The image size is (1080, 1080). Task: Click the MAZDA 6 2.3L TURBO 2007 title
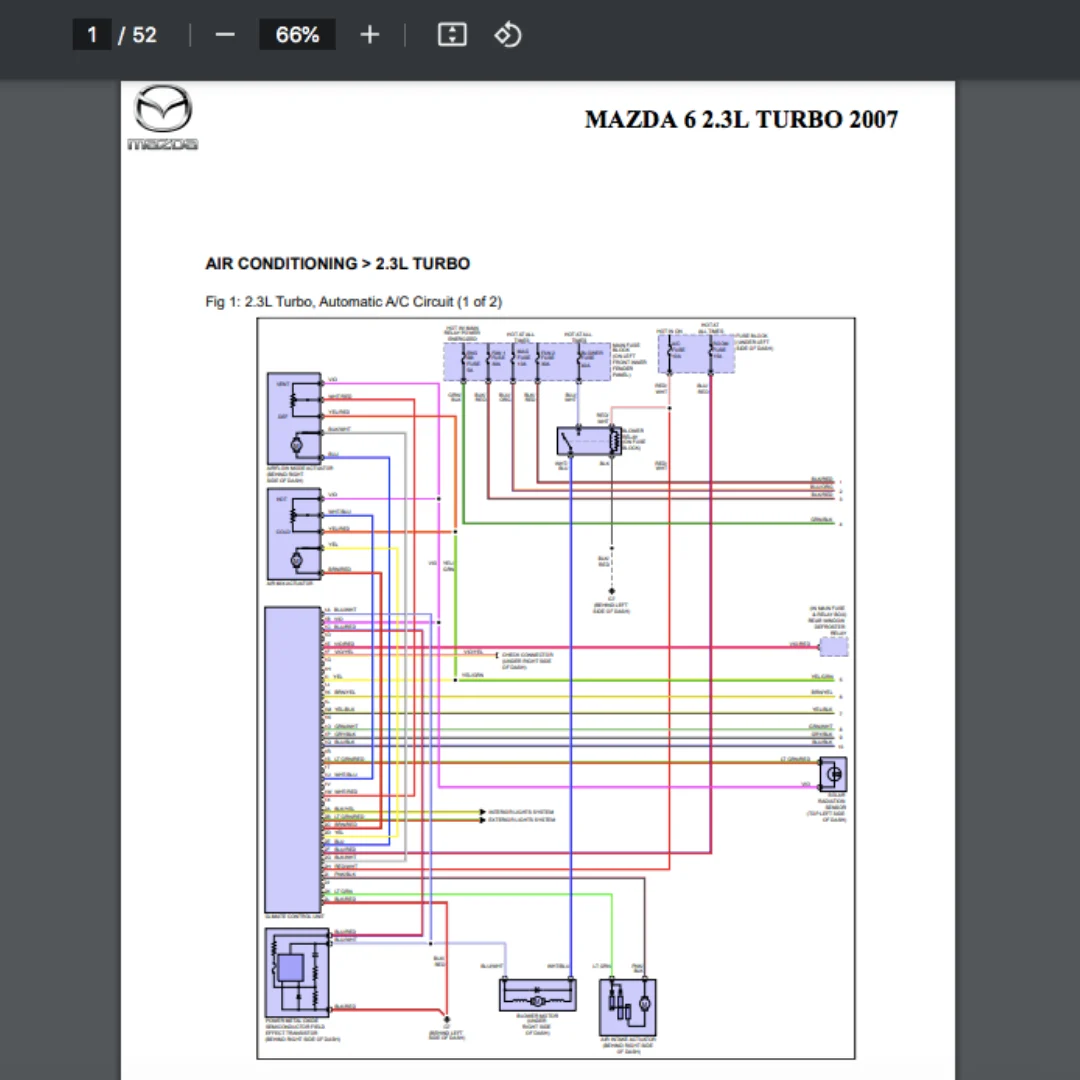tap(741, 120)
